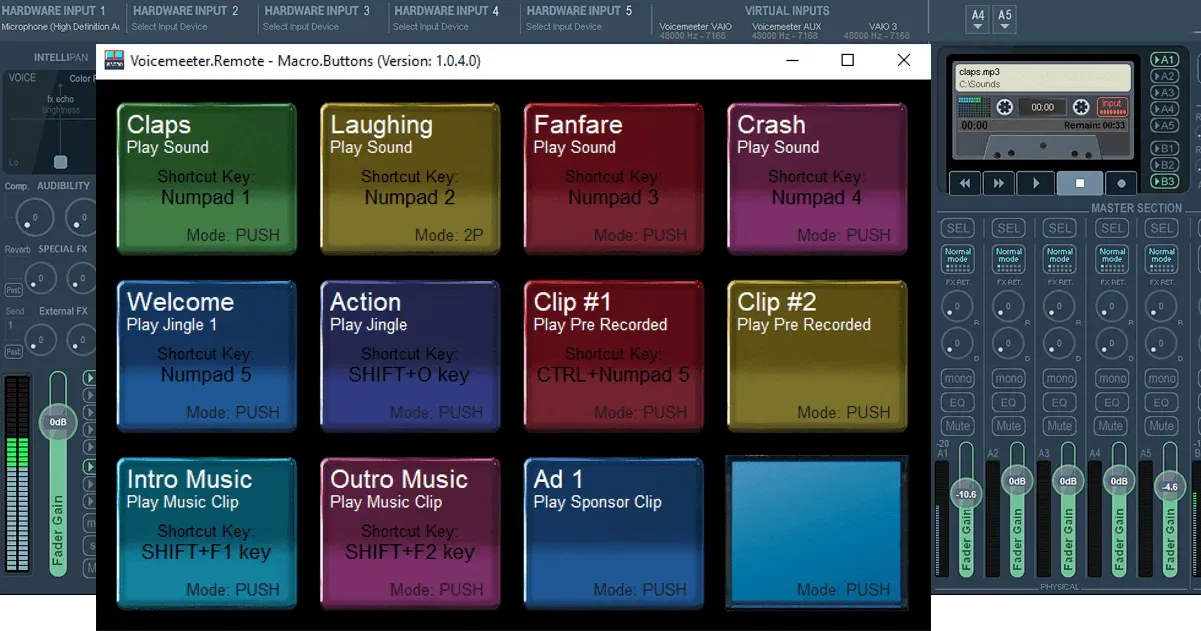Toggle mono on the A2 master strip
The width and height of the screenshot is (1201, 631).
(x=1009, y=378)
